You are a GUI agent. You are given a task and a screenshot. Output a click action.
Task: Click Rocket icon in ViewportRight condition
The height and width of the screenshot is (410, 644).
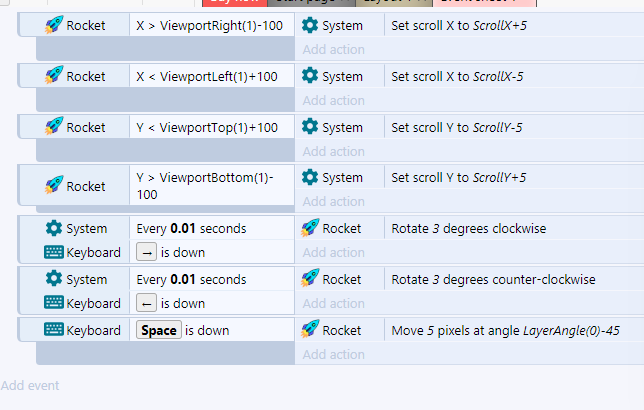54,25
